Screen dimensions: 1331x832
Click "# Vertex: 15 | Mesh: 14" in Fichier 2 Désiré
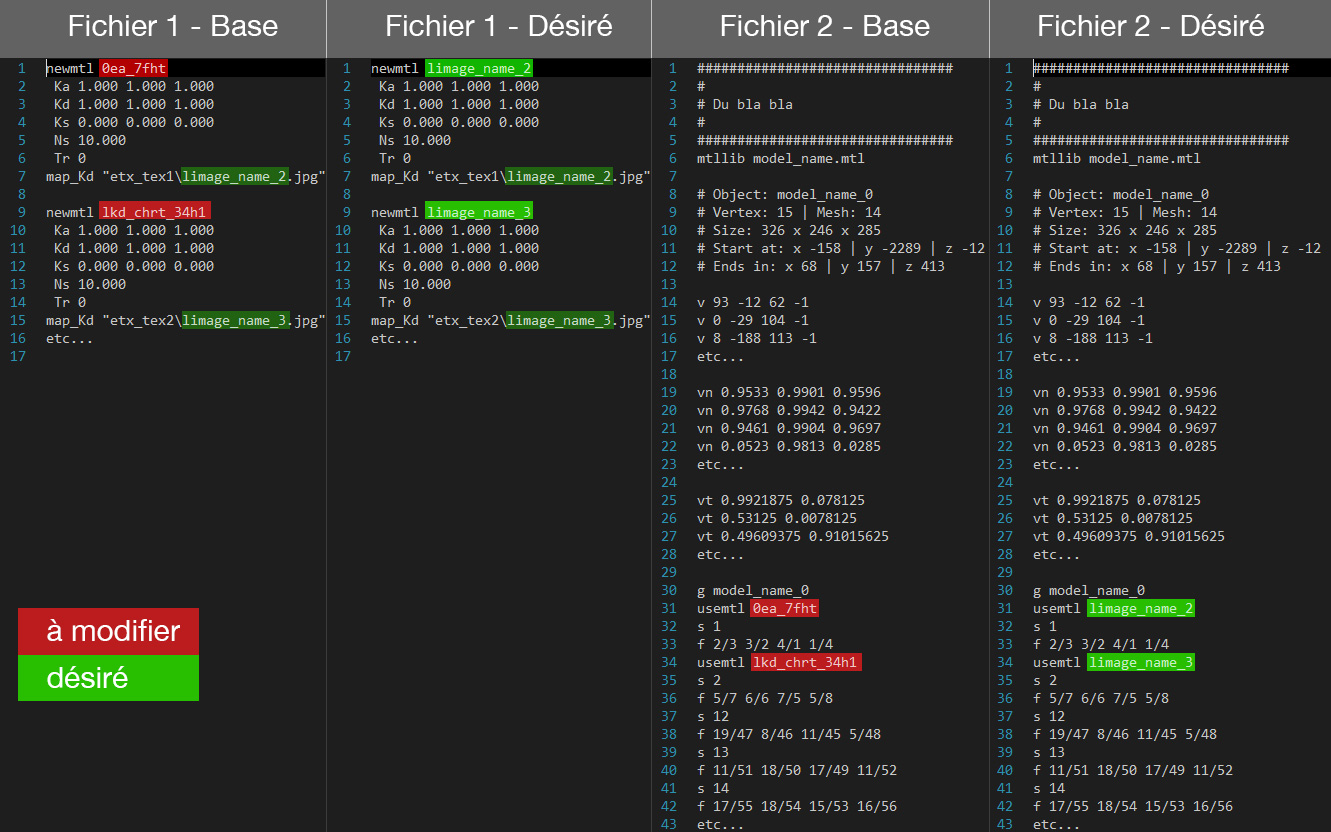pos(1125,212)
